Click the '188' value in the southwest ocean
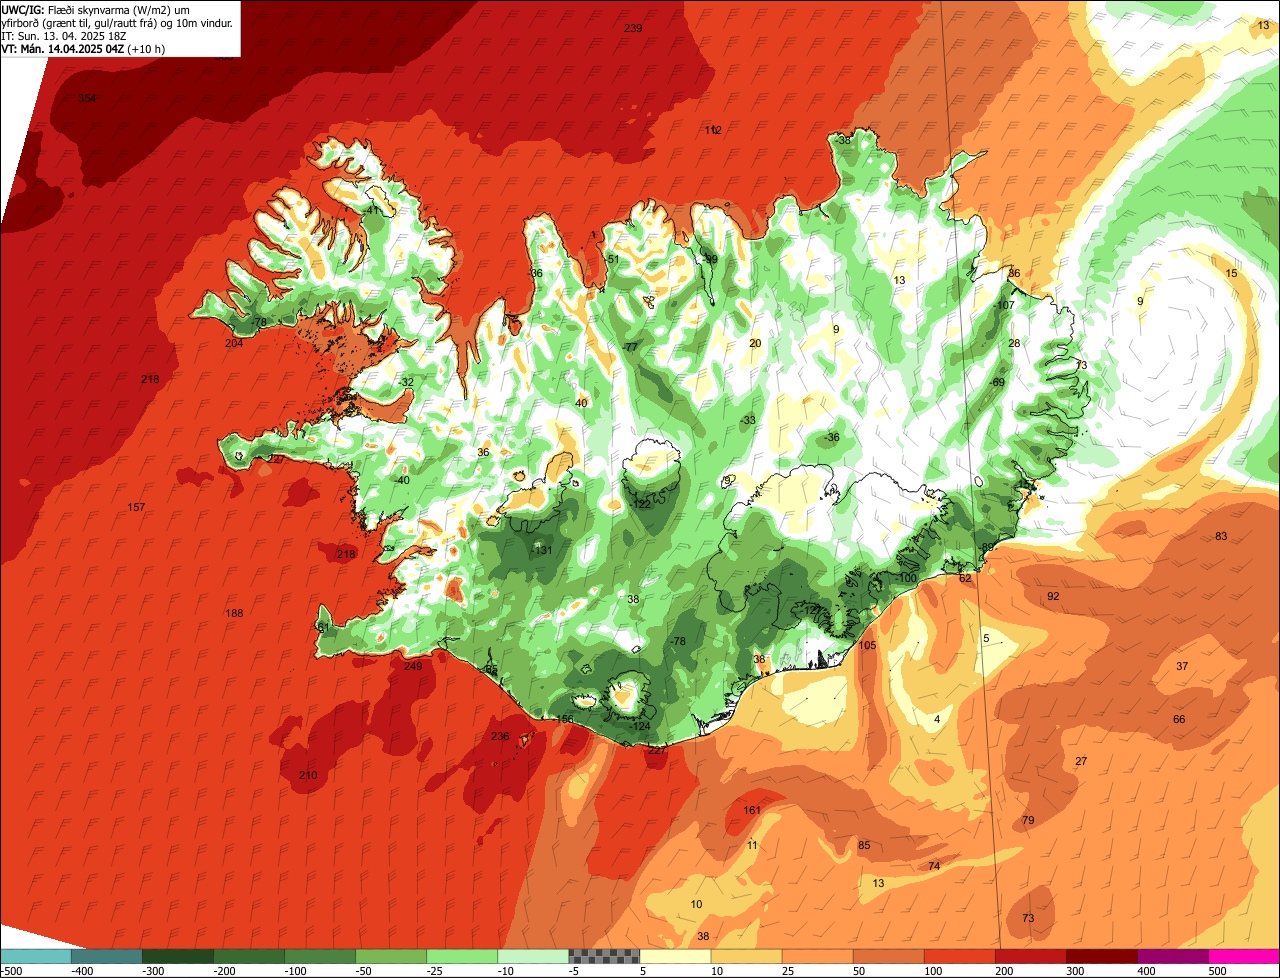Screen dimensions: 1280x978 click(x=234, y=613)
